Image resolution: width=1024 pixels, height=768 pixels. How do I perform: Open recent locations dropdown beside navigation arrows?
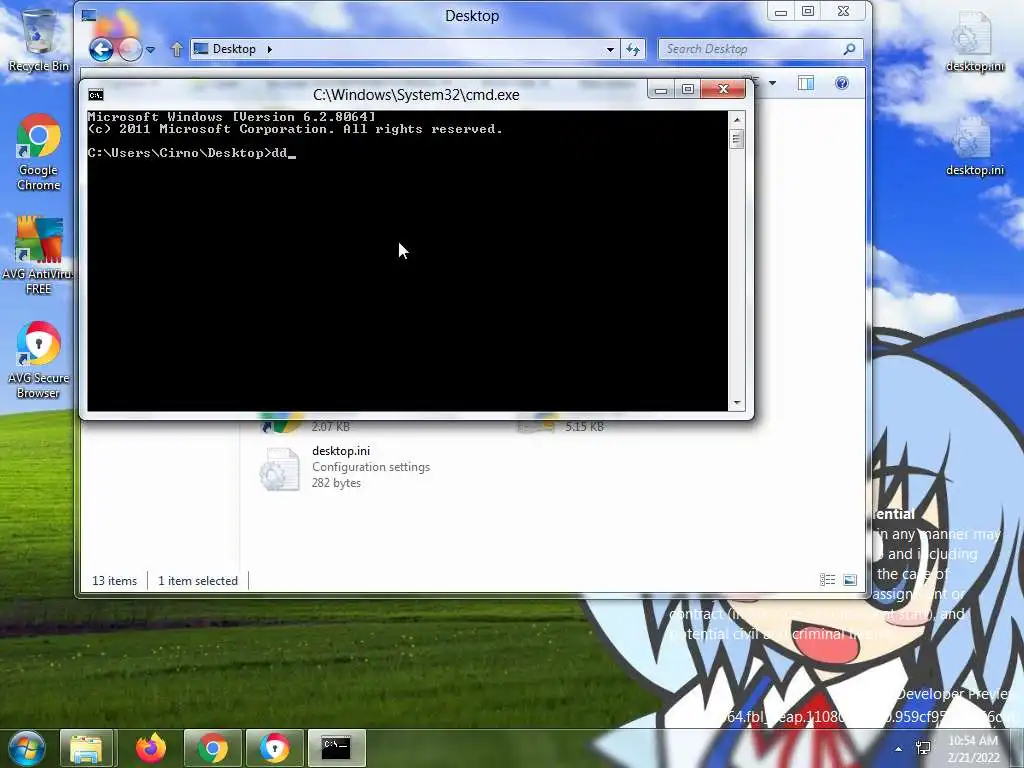[x=150, y=50]
